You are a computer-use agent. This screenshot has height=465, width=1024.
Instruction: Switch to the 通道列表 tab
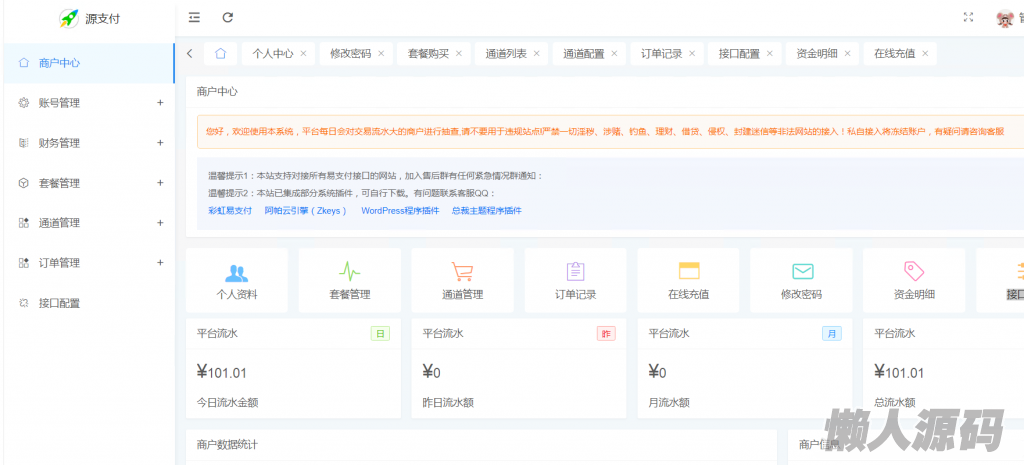pyautogui.click(x=506, y=54)
